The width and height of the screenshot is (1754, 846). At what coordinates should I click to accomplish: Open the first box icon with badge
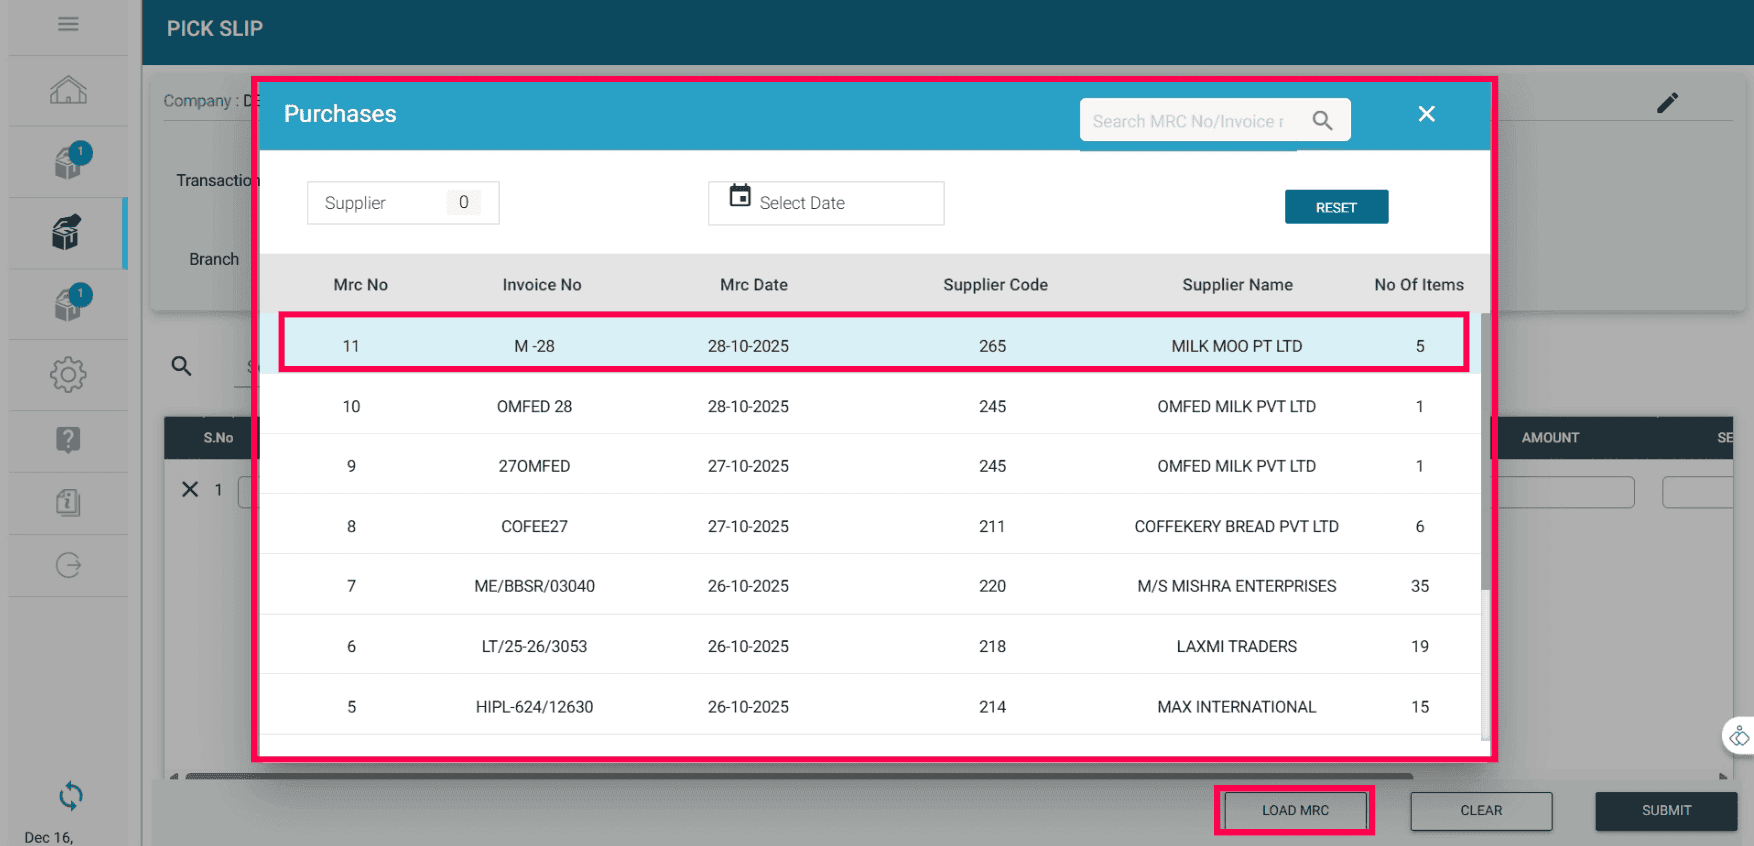(x=72, y=161)
